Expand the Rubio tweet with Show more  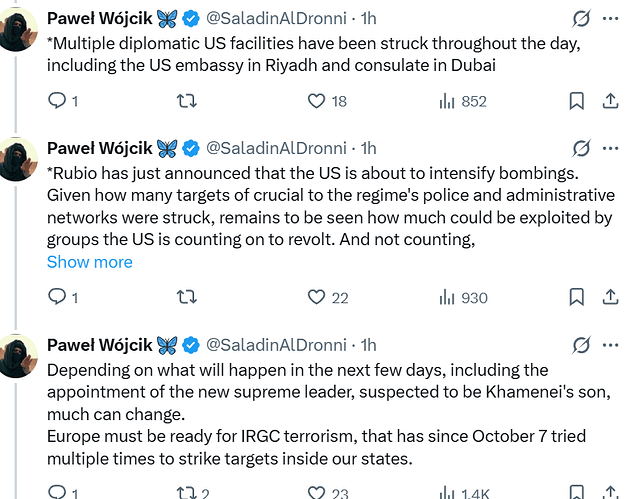point(89,262)
